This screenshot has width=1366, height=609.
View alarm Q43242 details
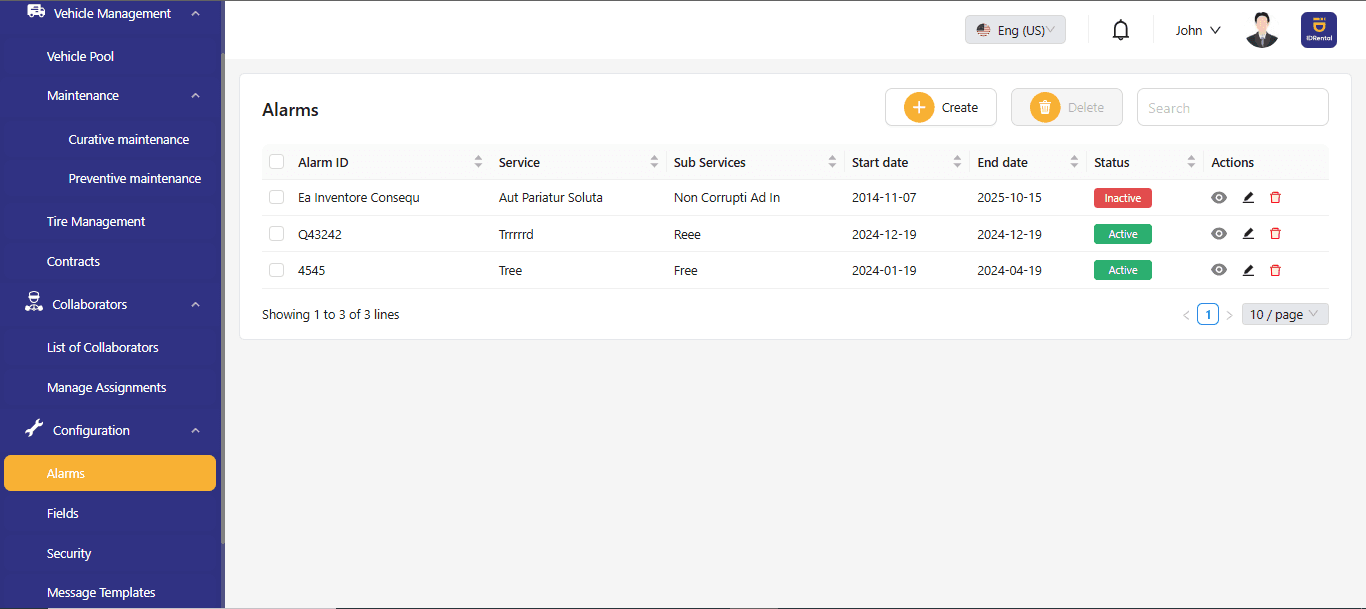pos(1218,234)
